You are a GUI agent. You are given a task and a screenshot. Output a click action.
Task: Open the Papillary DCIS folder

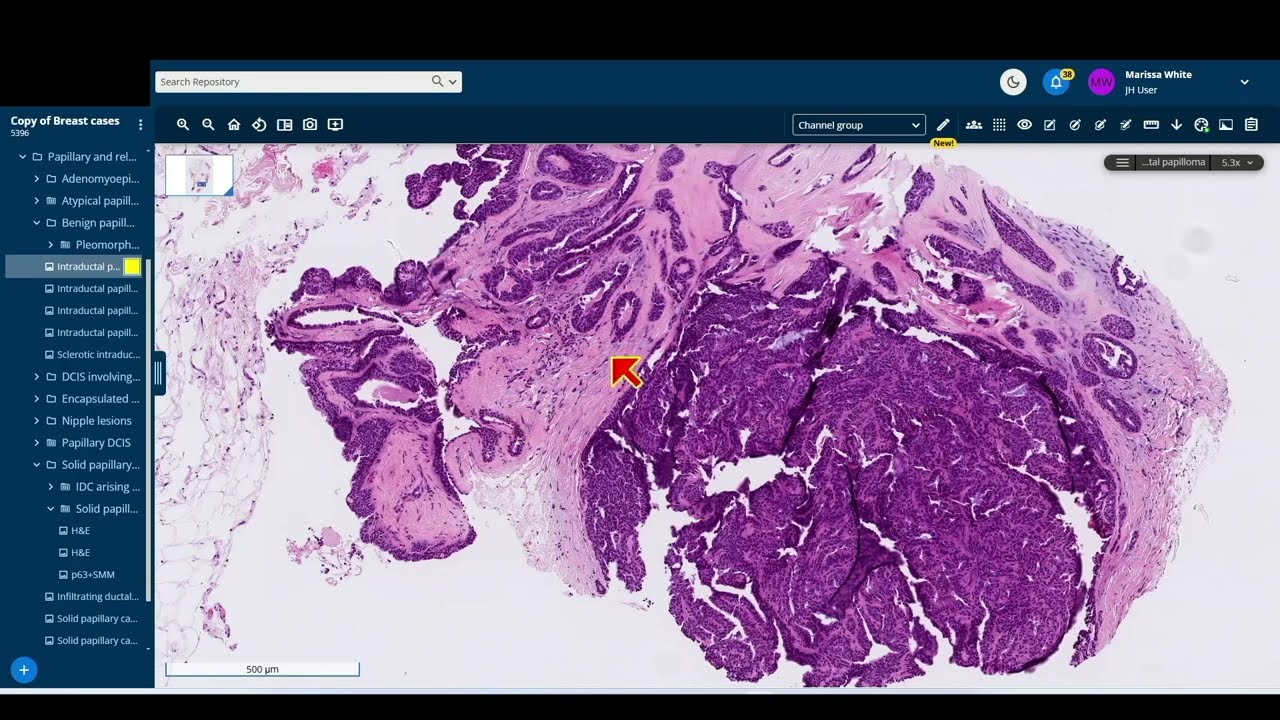click(x=96, y=443)
